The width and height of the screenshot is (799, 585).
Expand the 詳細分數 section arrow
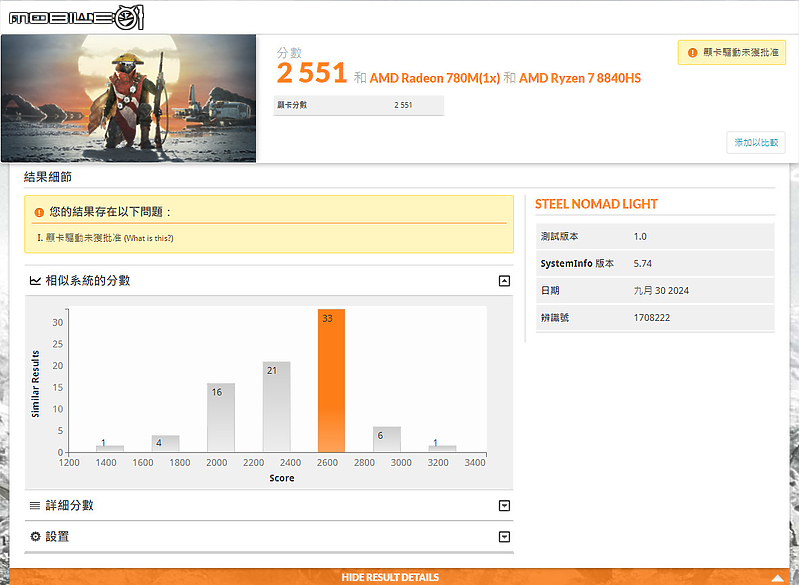[x=504, y=506]
